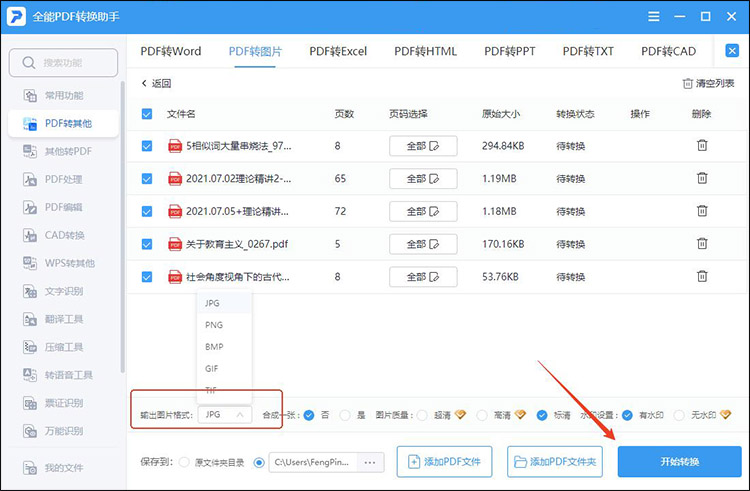Switch to the PDF转CAD tab
The image size is (750, 491).
tap(668, 51)
